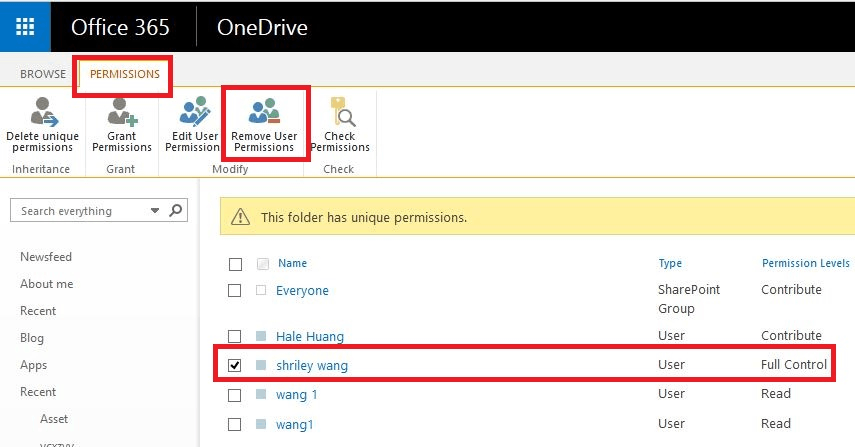Open the wang 1 user link
Image resolution: width=855 pixels, height=447 pixels.
click(x=297, y=394)
